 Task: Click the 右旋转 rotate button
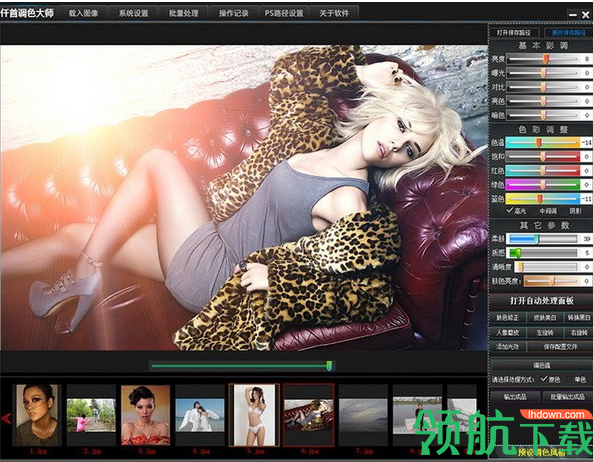[579, 332]
